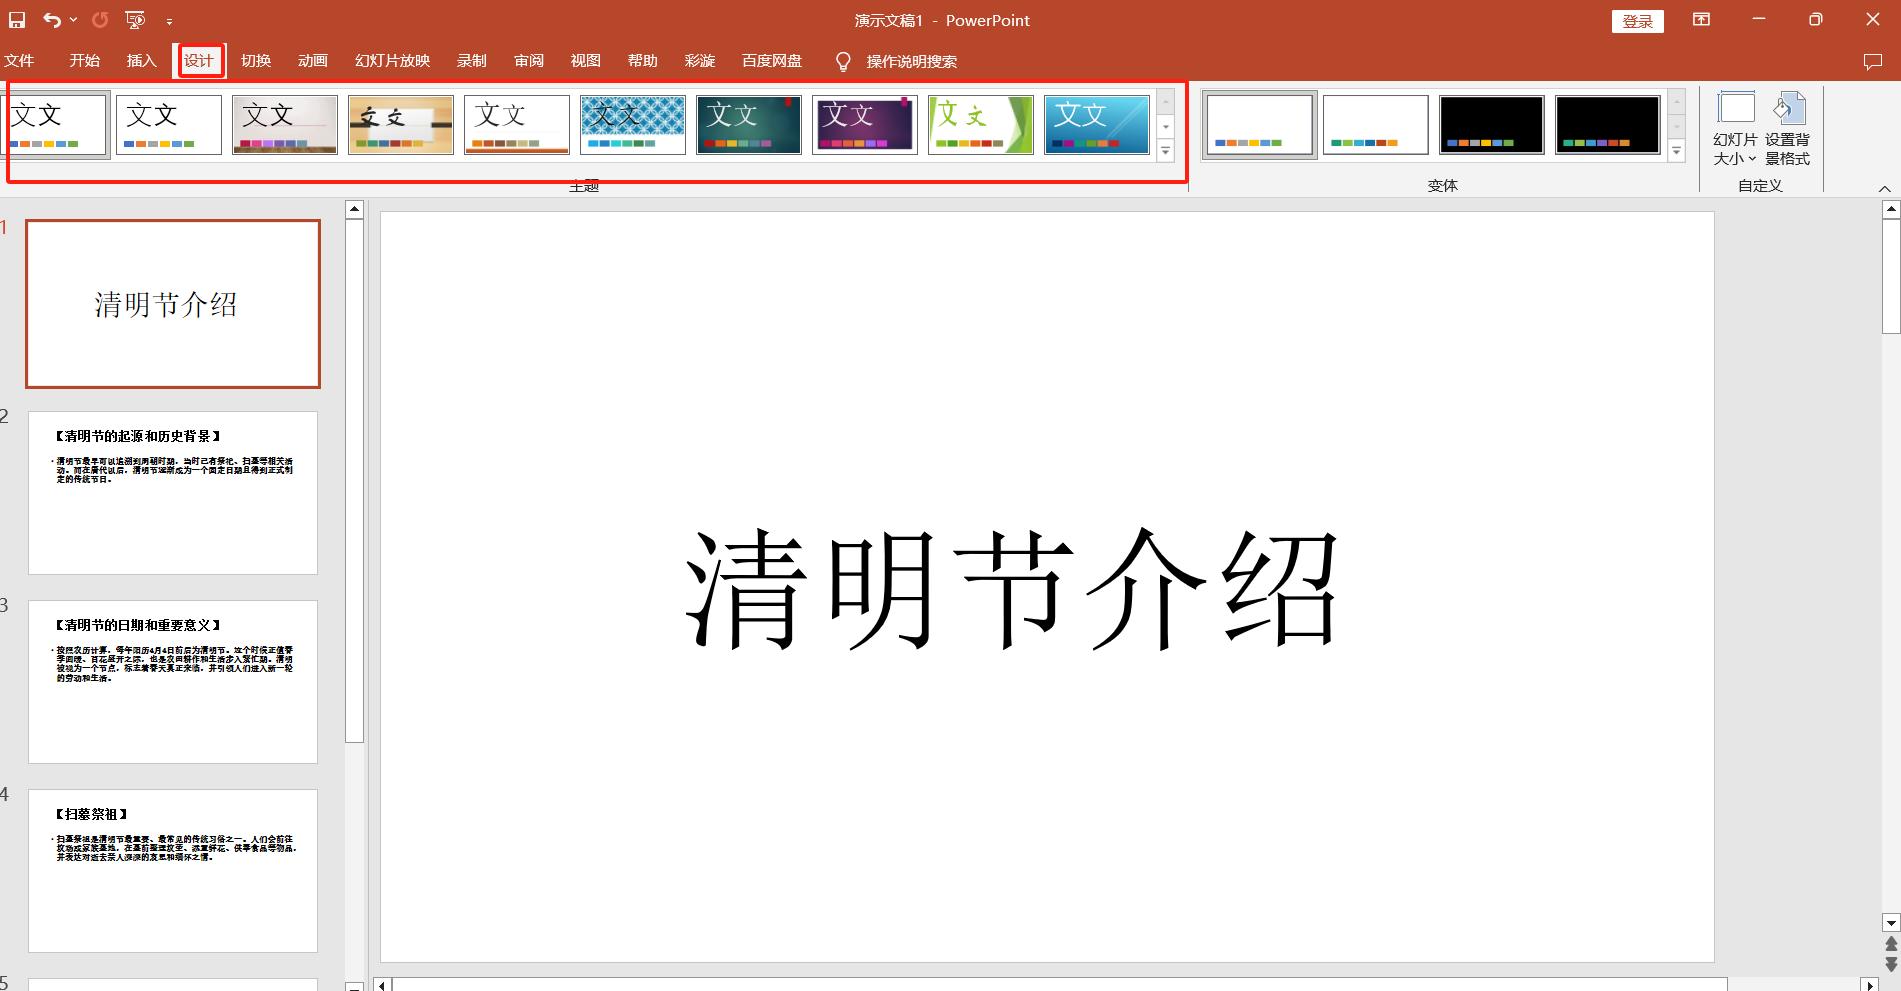This screenshot has height=991, width=1901.
Task: Open ribbon display options at top right
Action: (1701, 20)
